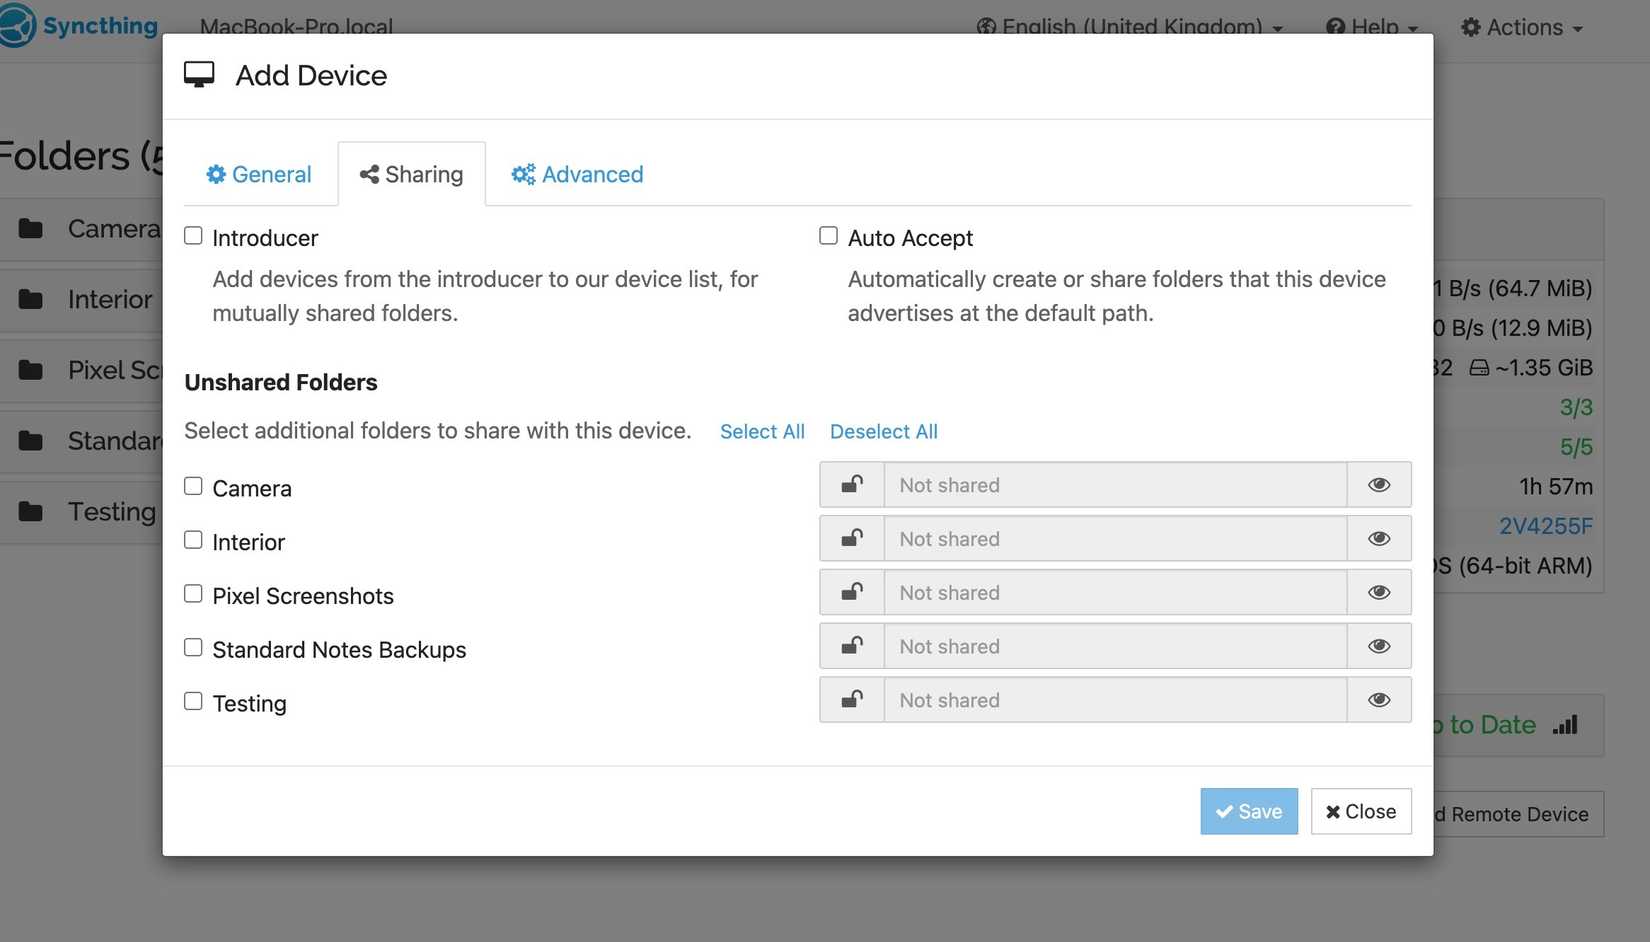Image resolution: width=1650 pixels, height=942 pixels.
Task: Click the Interior password field reading Not shared
Action: click(x=1115, y=539)
